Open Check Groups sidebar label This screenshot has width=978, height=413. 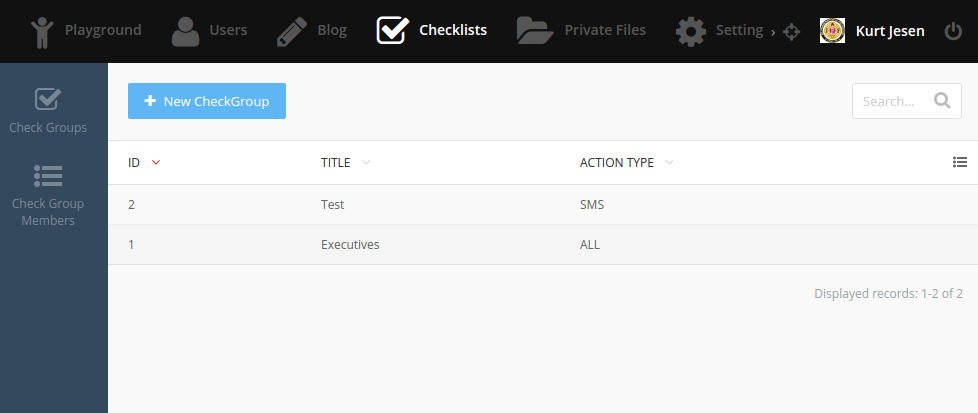click(48, 127)
